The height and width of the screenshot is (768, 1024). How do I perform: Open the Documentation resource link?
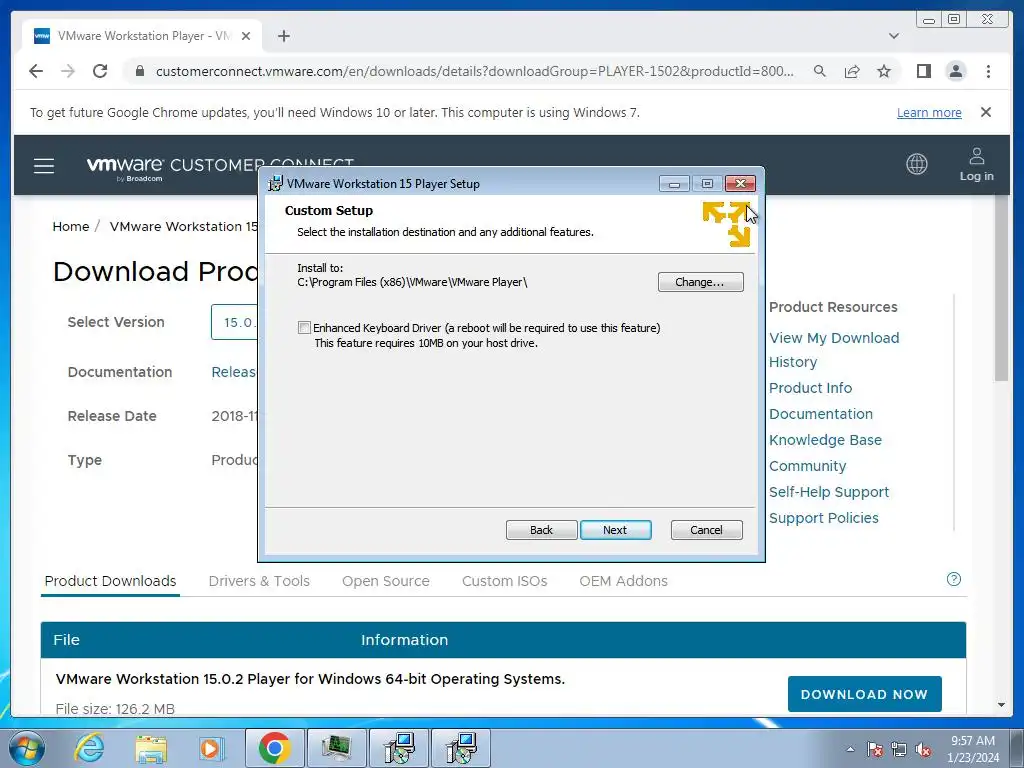coord(821,414)
